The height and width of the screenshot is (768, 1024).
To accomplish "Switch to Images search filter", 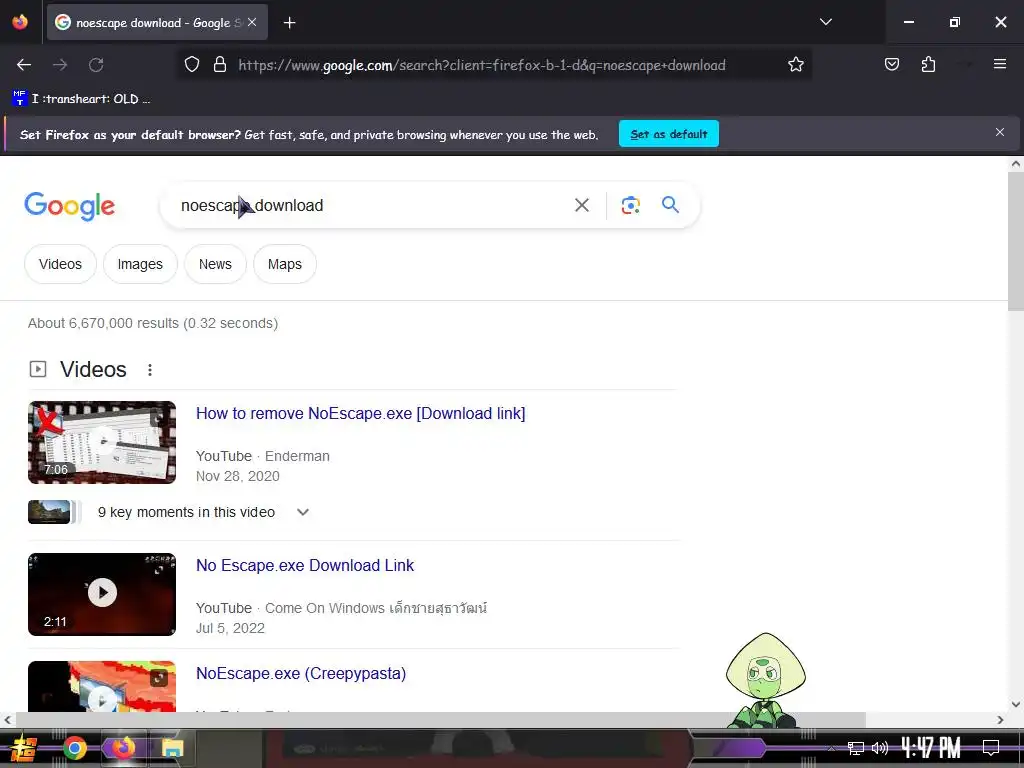I will coord(140,264).
